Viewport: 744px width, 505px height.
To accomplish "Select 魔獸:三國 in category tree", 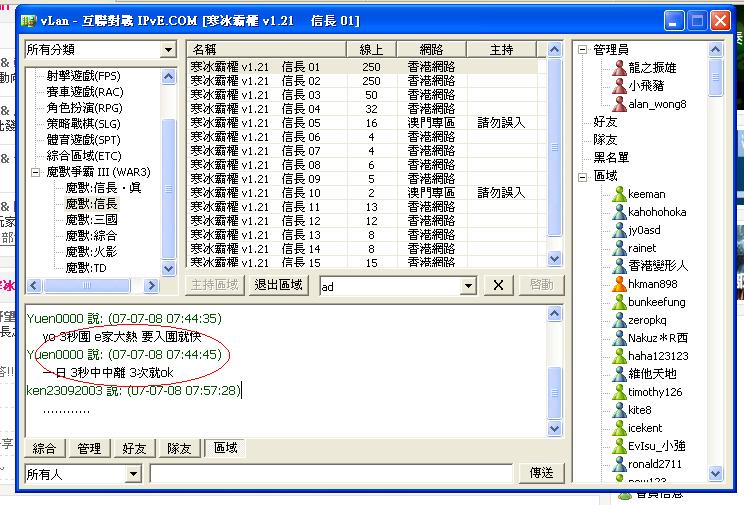I will tap(91, 220).
